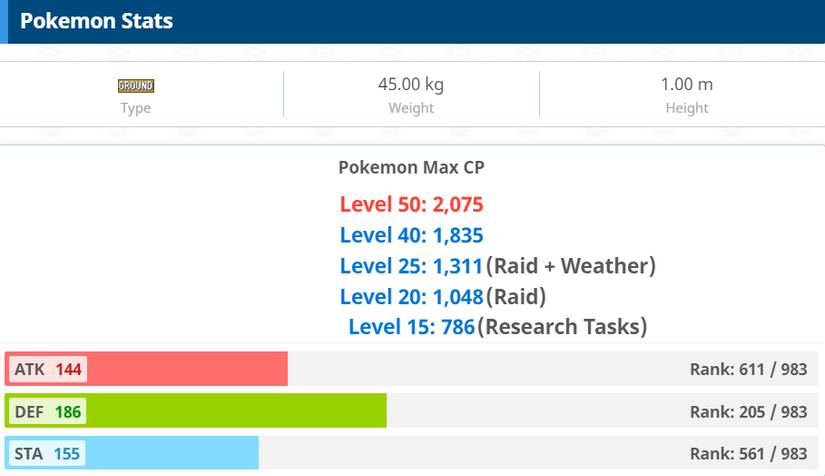
Task: Click the (Research Tasks) note
Action: (562, 327)
